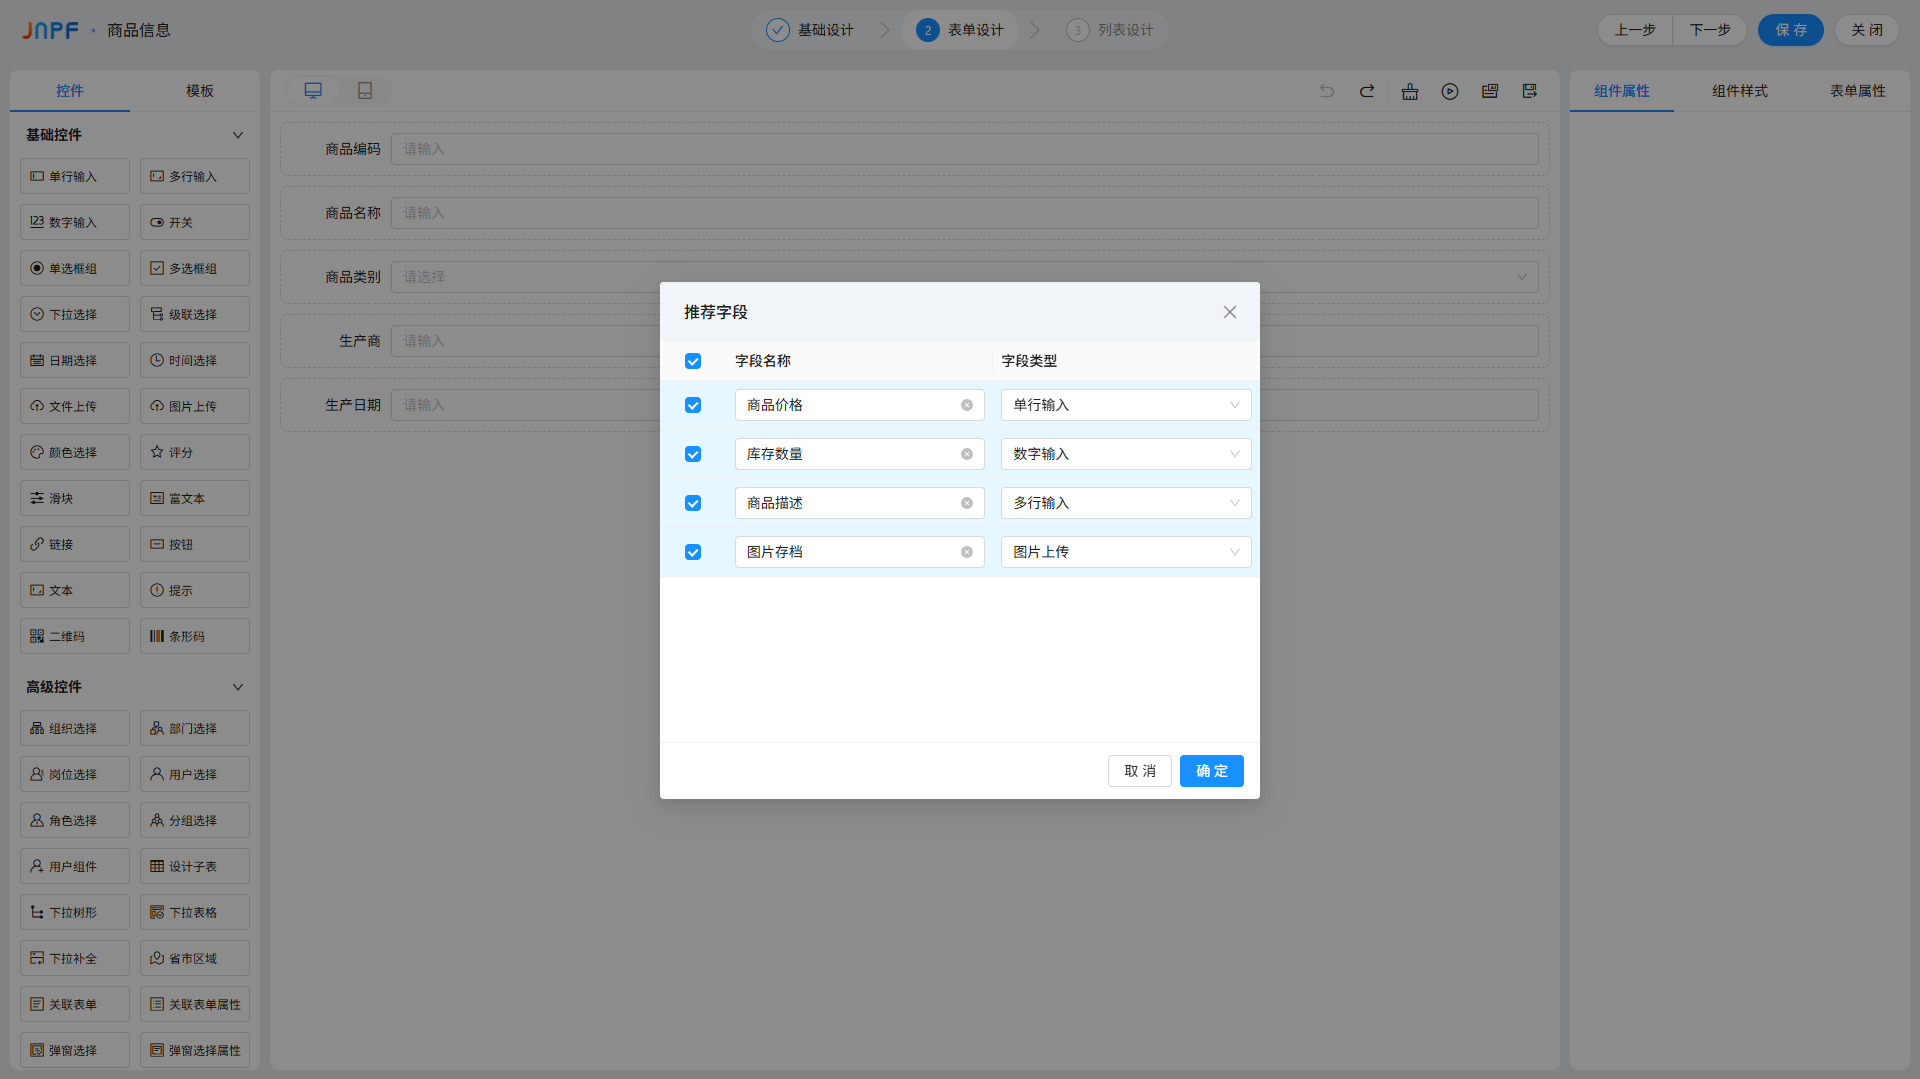Select the 日期选择 control
The height and width of the screenshot is (1079, 1920).
pos(75,360)
